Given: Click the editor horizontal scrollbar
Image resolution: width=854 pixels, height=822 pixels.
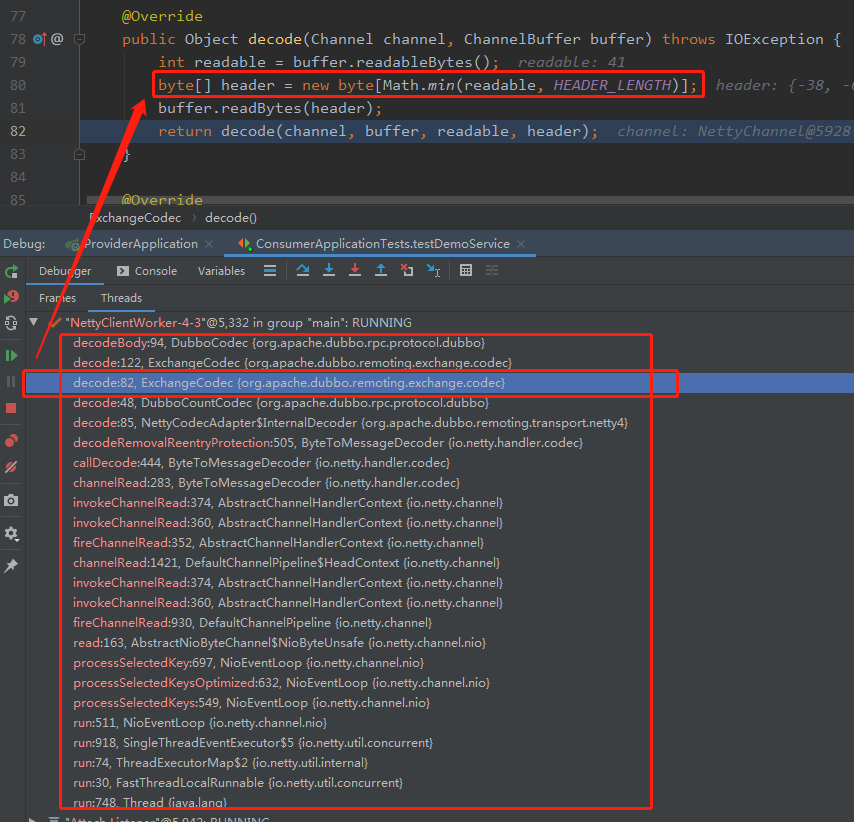Looking at the screenshot, I should (470, 200).
